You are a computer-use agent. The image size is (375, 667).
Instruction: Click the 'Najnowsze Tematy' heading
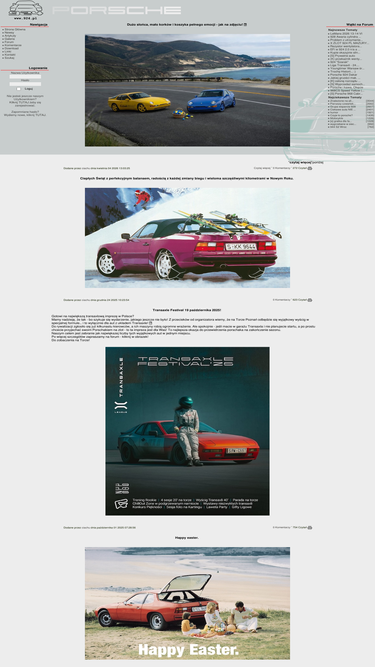tap(343, 30)
